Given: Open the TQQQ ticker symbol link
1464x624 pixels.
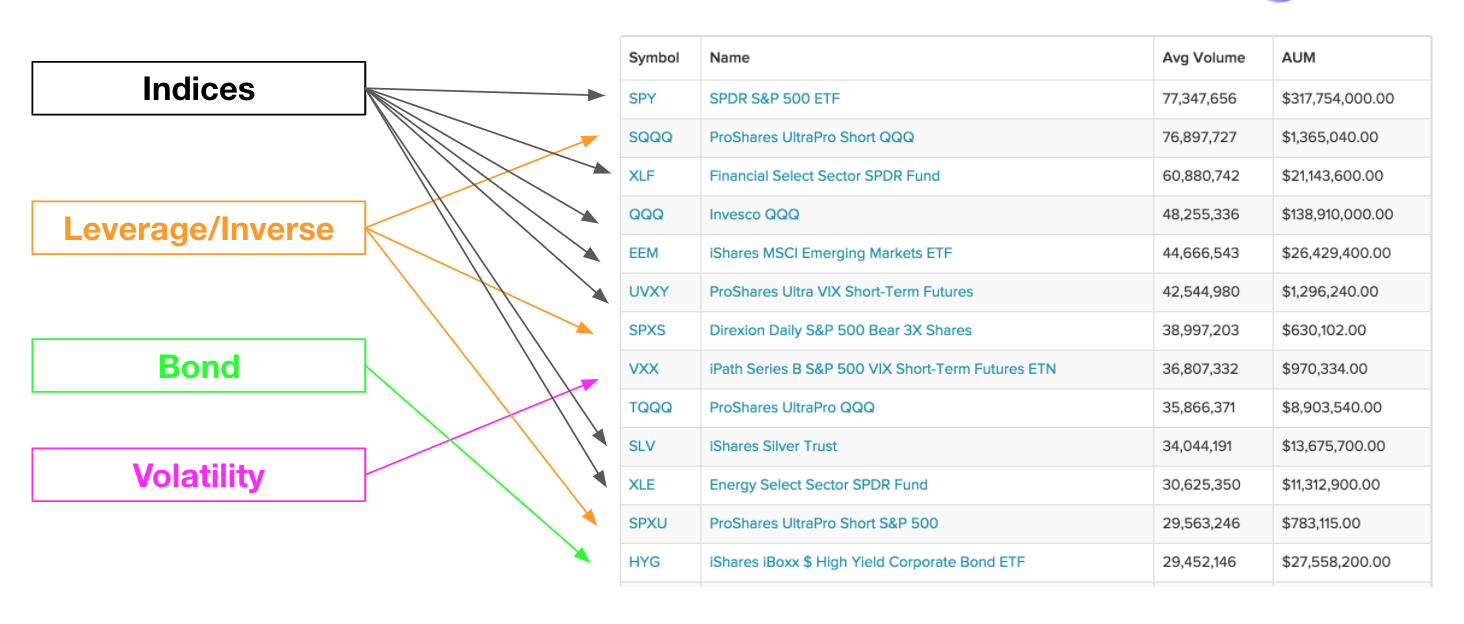Looking at the screenshot, I should pyautogui.click(x=651, y=408).
